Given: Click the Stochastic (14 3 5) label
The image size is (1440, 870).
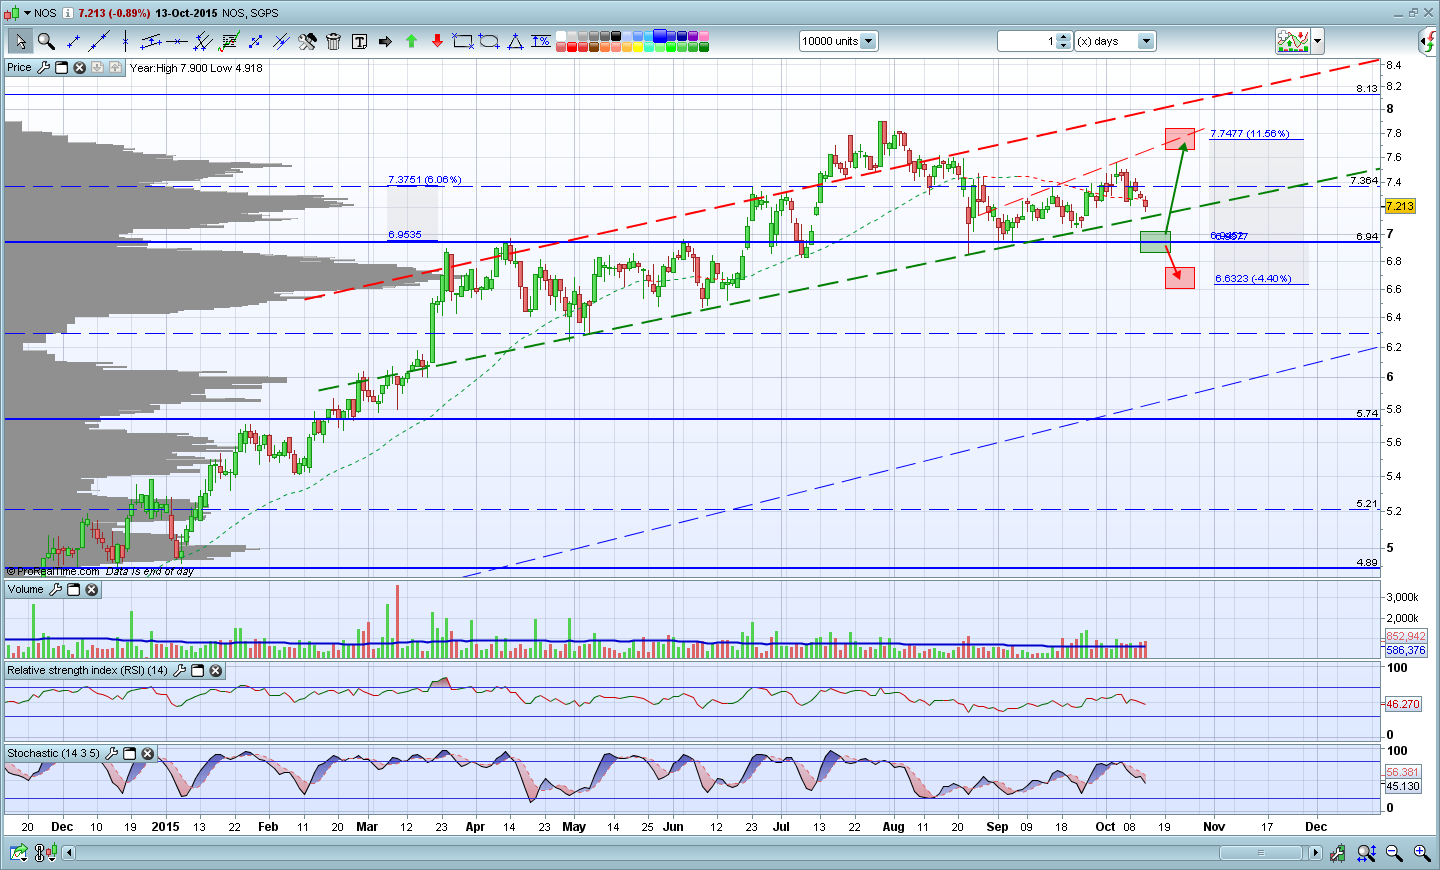Looking at the screenshot, I should 54,754.
